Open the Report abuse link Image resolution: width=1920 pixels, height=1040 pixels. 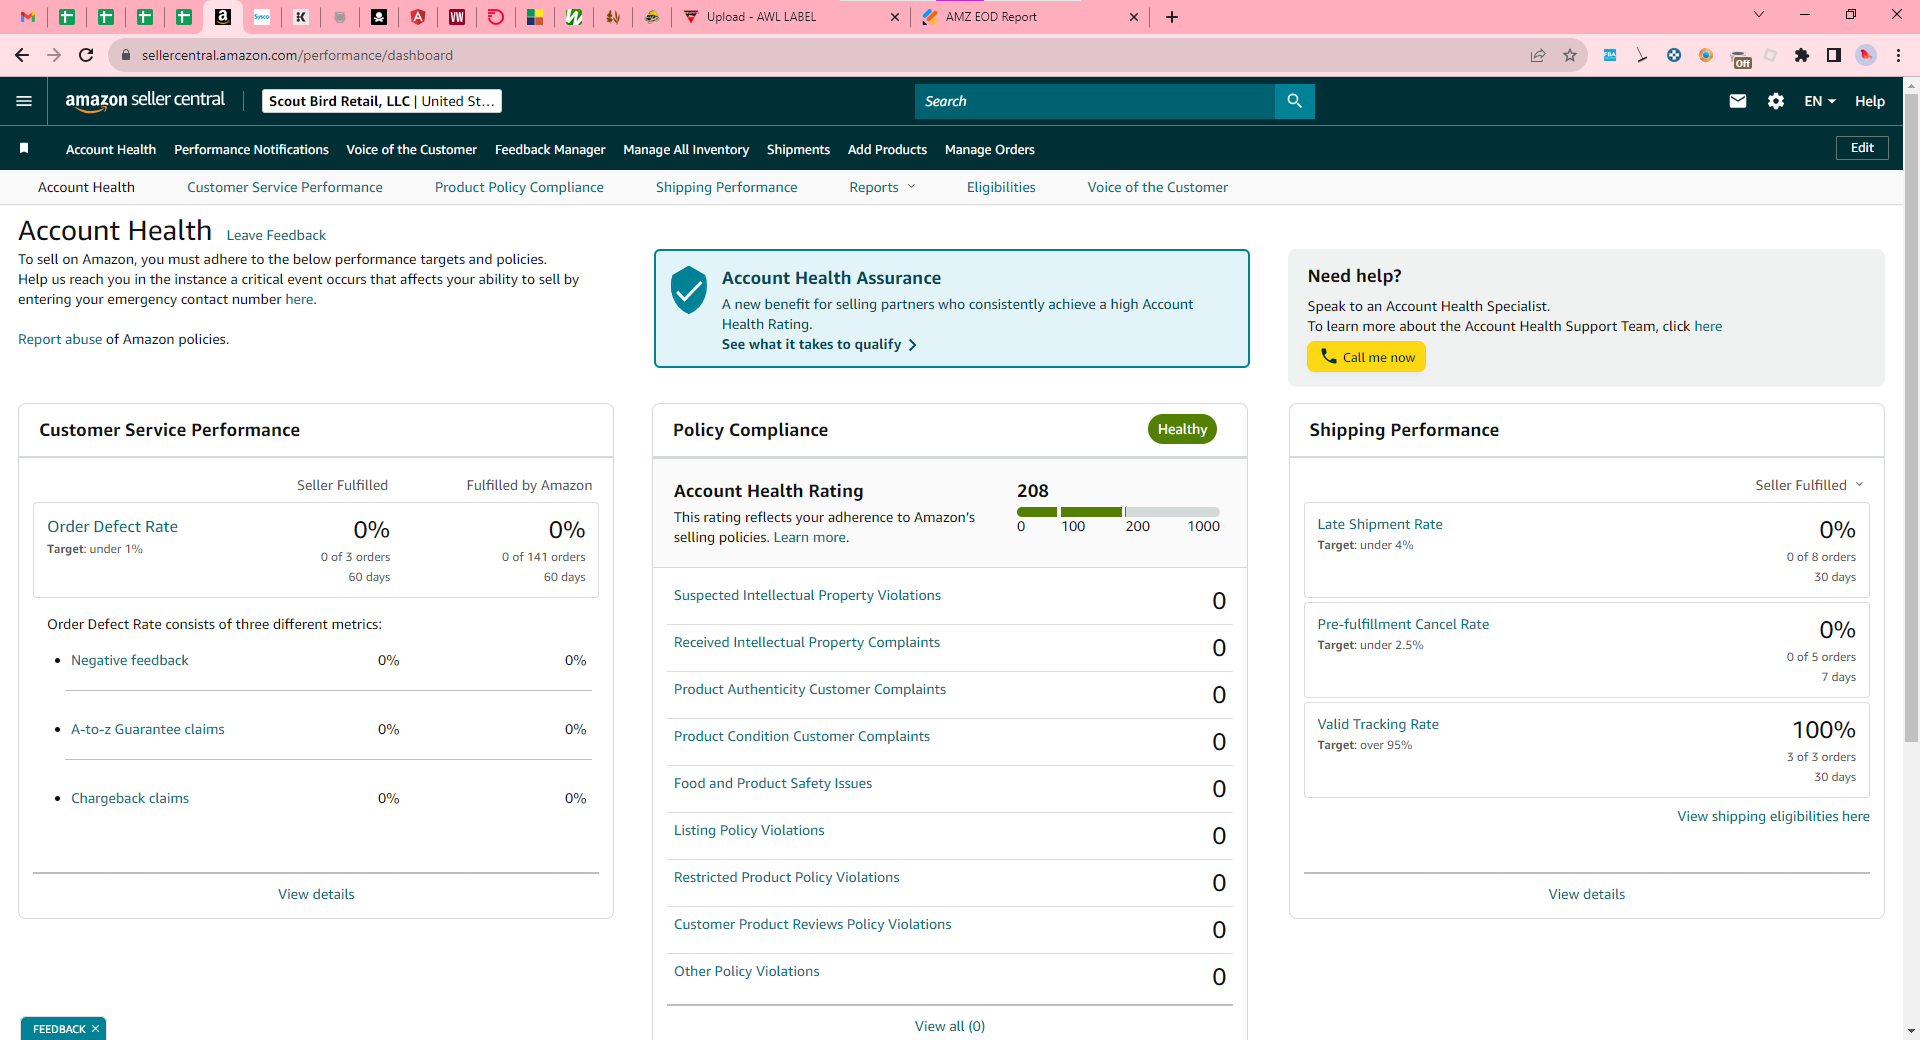(x=60, y=339)
